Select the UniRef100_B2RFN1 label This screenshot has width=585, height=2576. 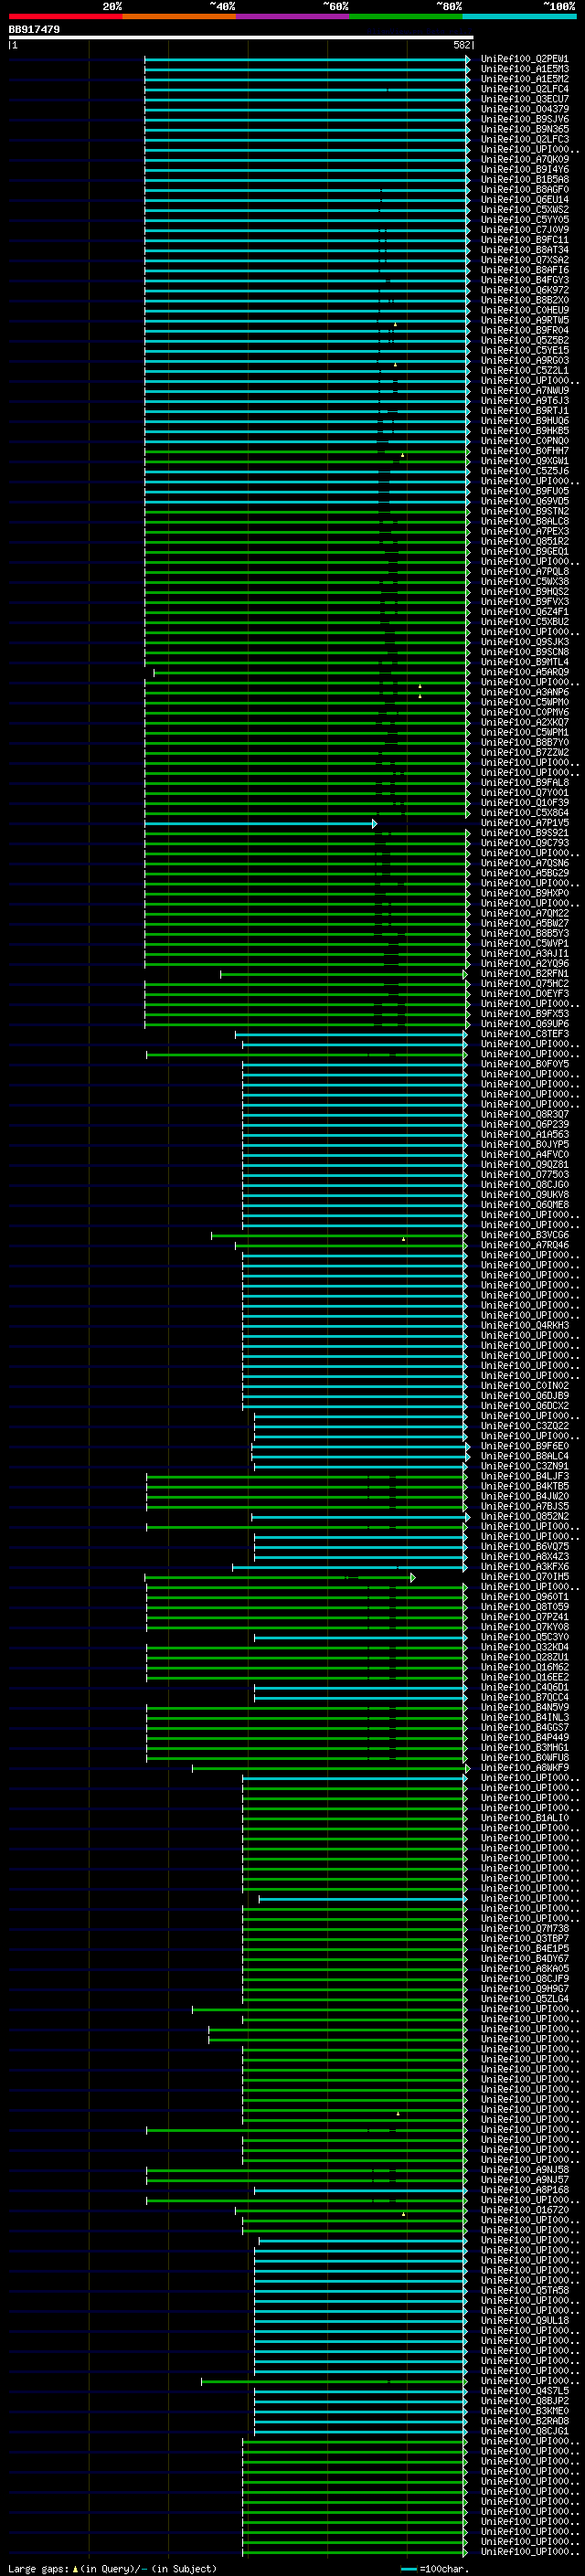pyautogui.click(x=525, y=974)
